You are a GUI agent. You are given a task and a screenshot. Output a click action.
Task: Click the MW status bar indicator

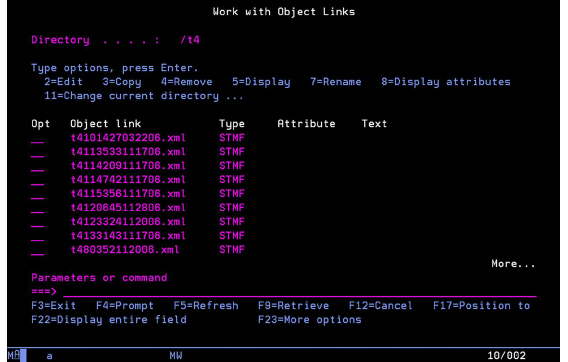(176, 355)
